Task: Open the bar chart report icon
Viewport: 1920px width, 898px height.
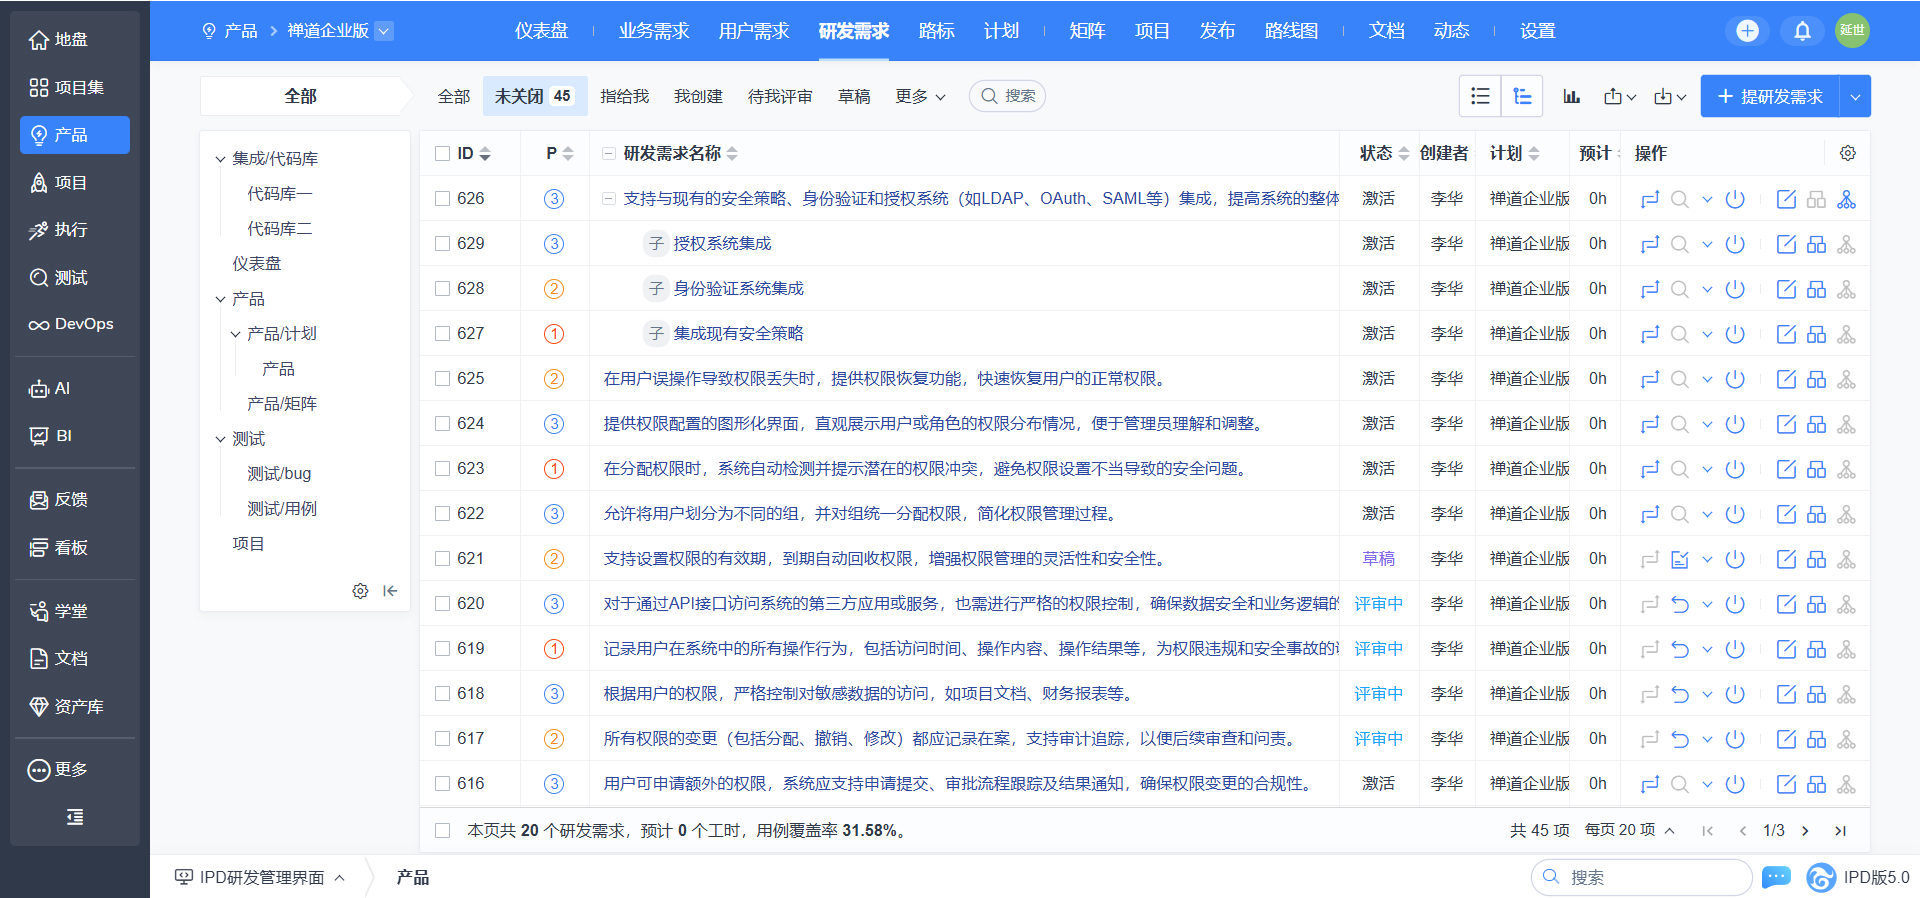Action: coord(1572,97)
